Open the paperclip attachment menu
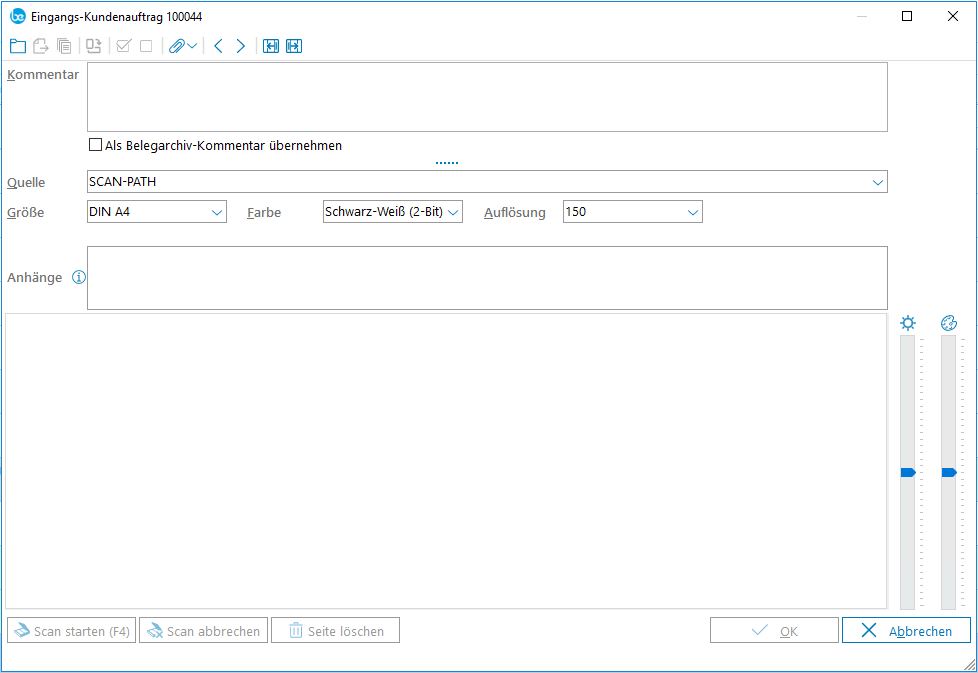978x673 pixels. [182, 46]
